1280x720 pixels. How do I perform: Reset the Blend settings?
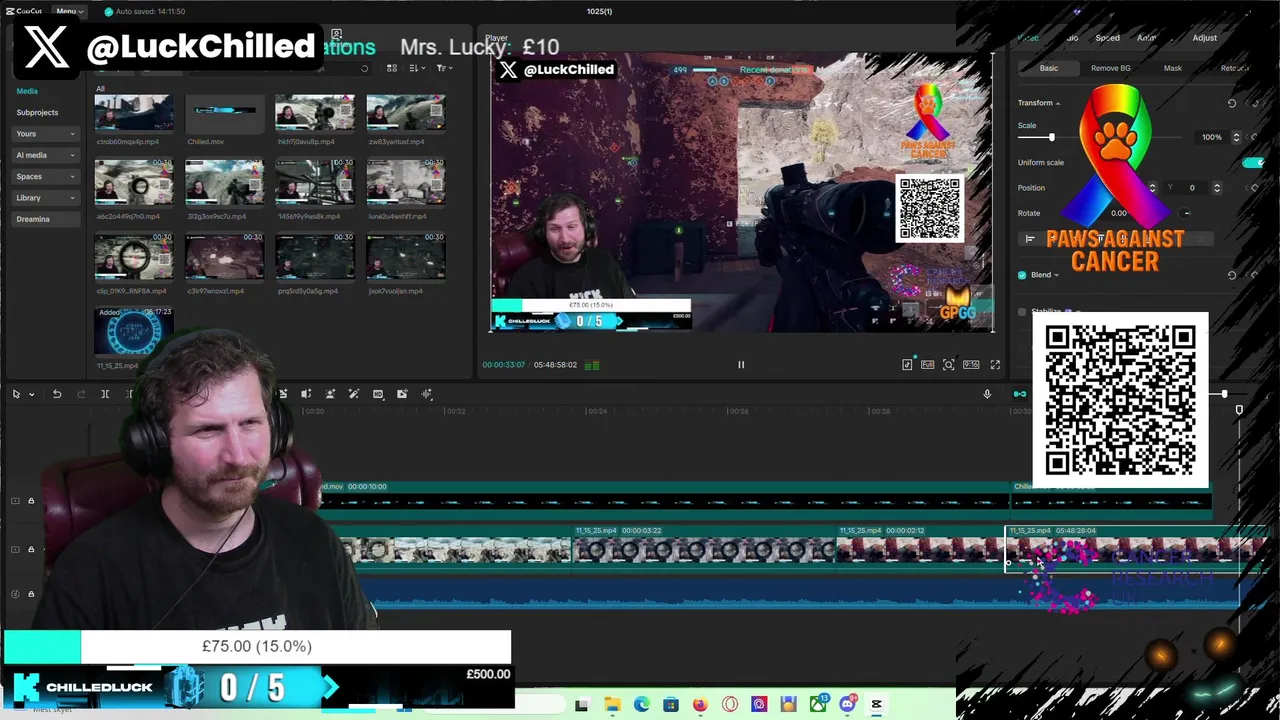click(1232, 275)
